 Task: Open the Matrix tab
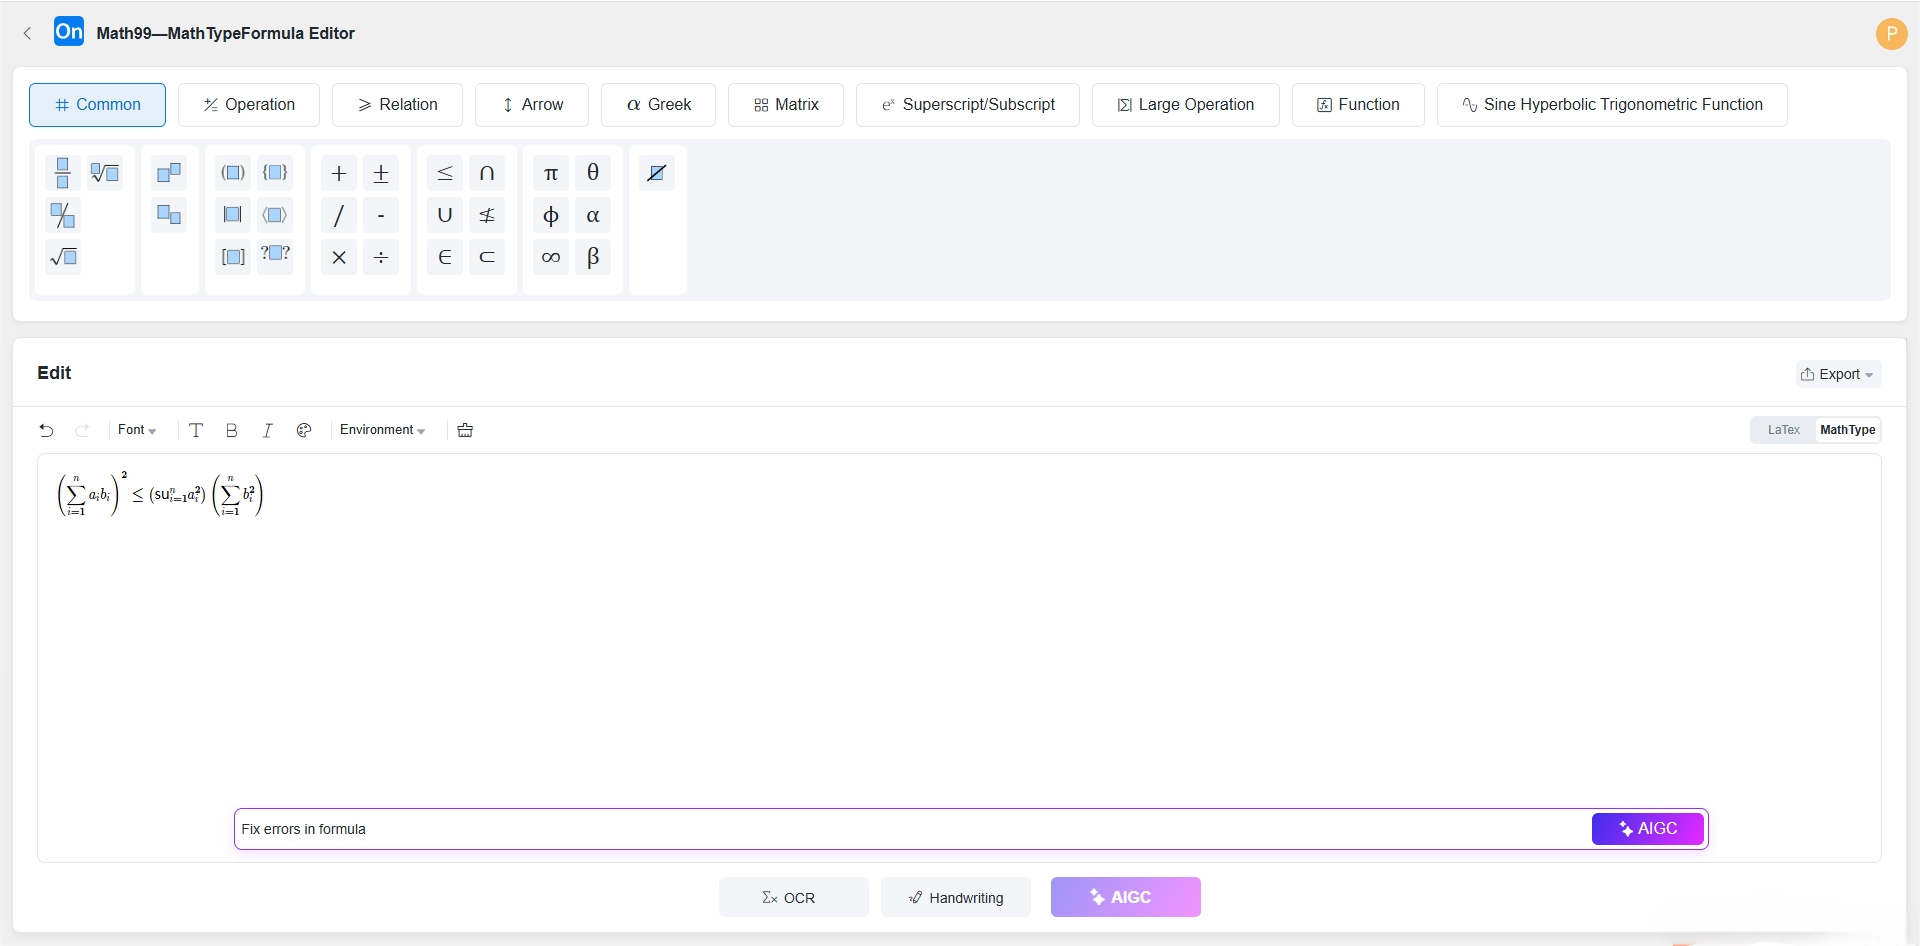point(786,105)
